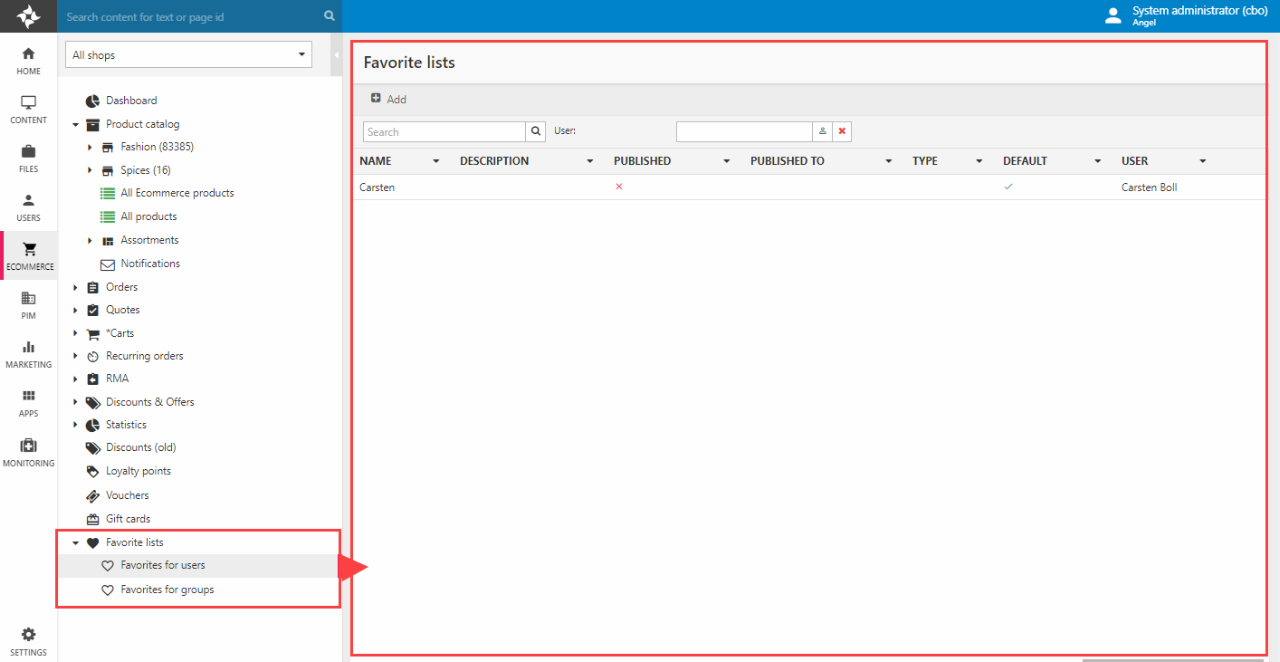Open the Ecommerce section in sidebar

point(29,256)
